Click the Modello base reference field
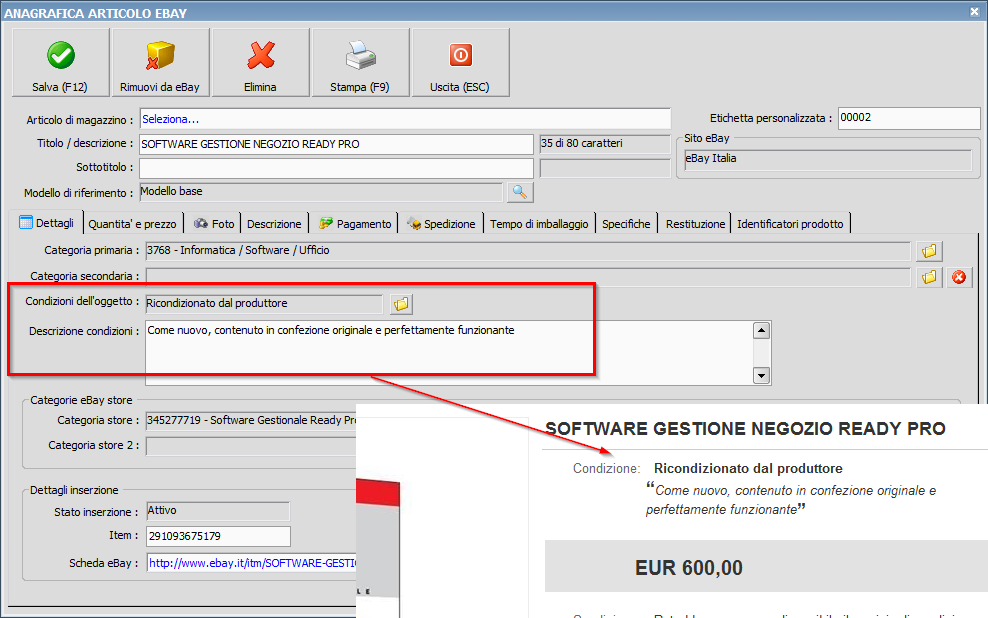The image size is (988, 618). click(x=321, y=192)
